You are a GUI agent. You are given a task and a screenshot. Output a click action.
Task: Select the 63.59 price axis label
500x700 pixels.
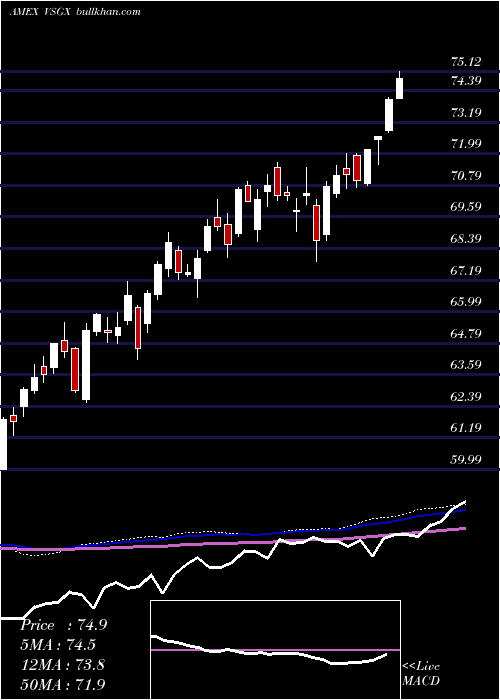click(x=466, y=365)
